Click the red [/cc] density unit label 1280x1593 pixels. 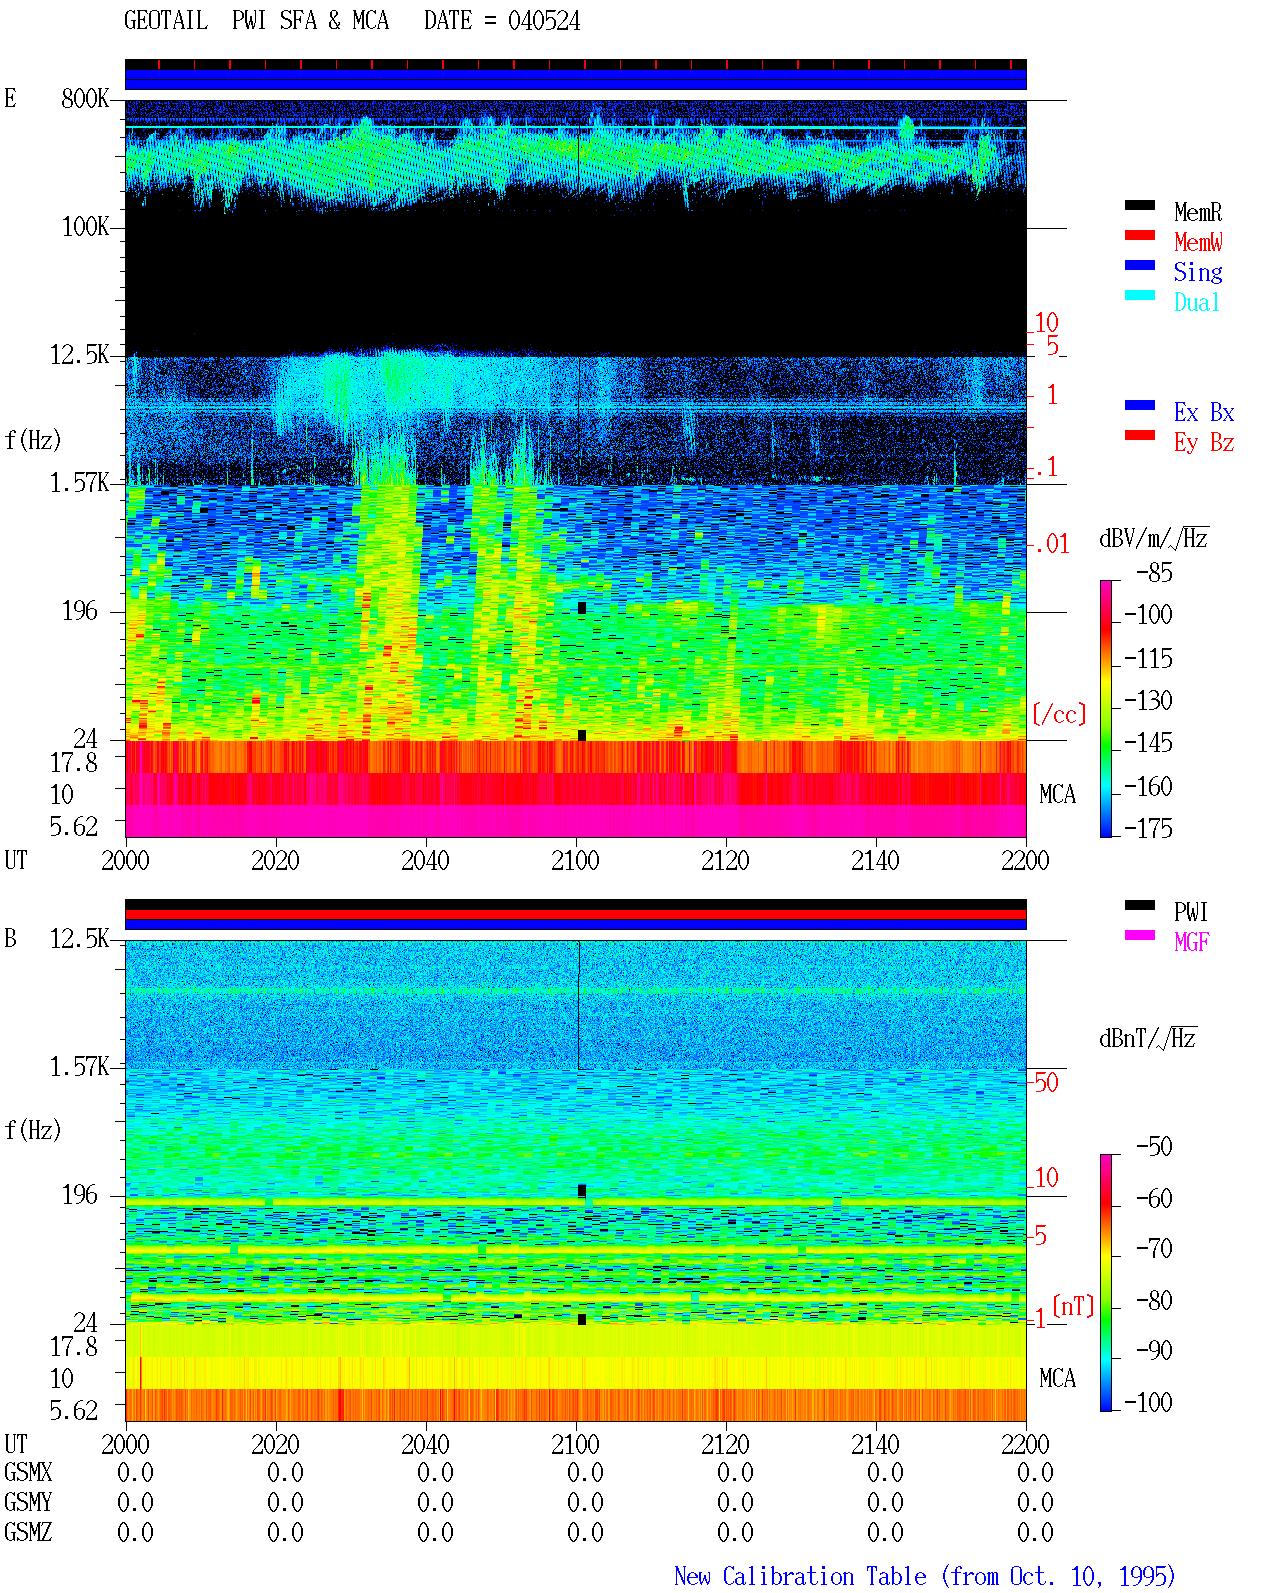tap(1059, 714)
